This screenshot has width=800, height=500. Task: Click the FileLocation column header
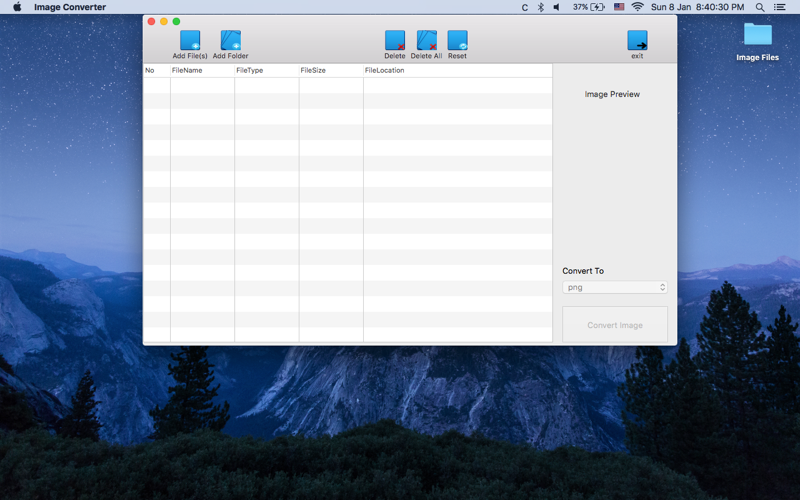458,70
